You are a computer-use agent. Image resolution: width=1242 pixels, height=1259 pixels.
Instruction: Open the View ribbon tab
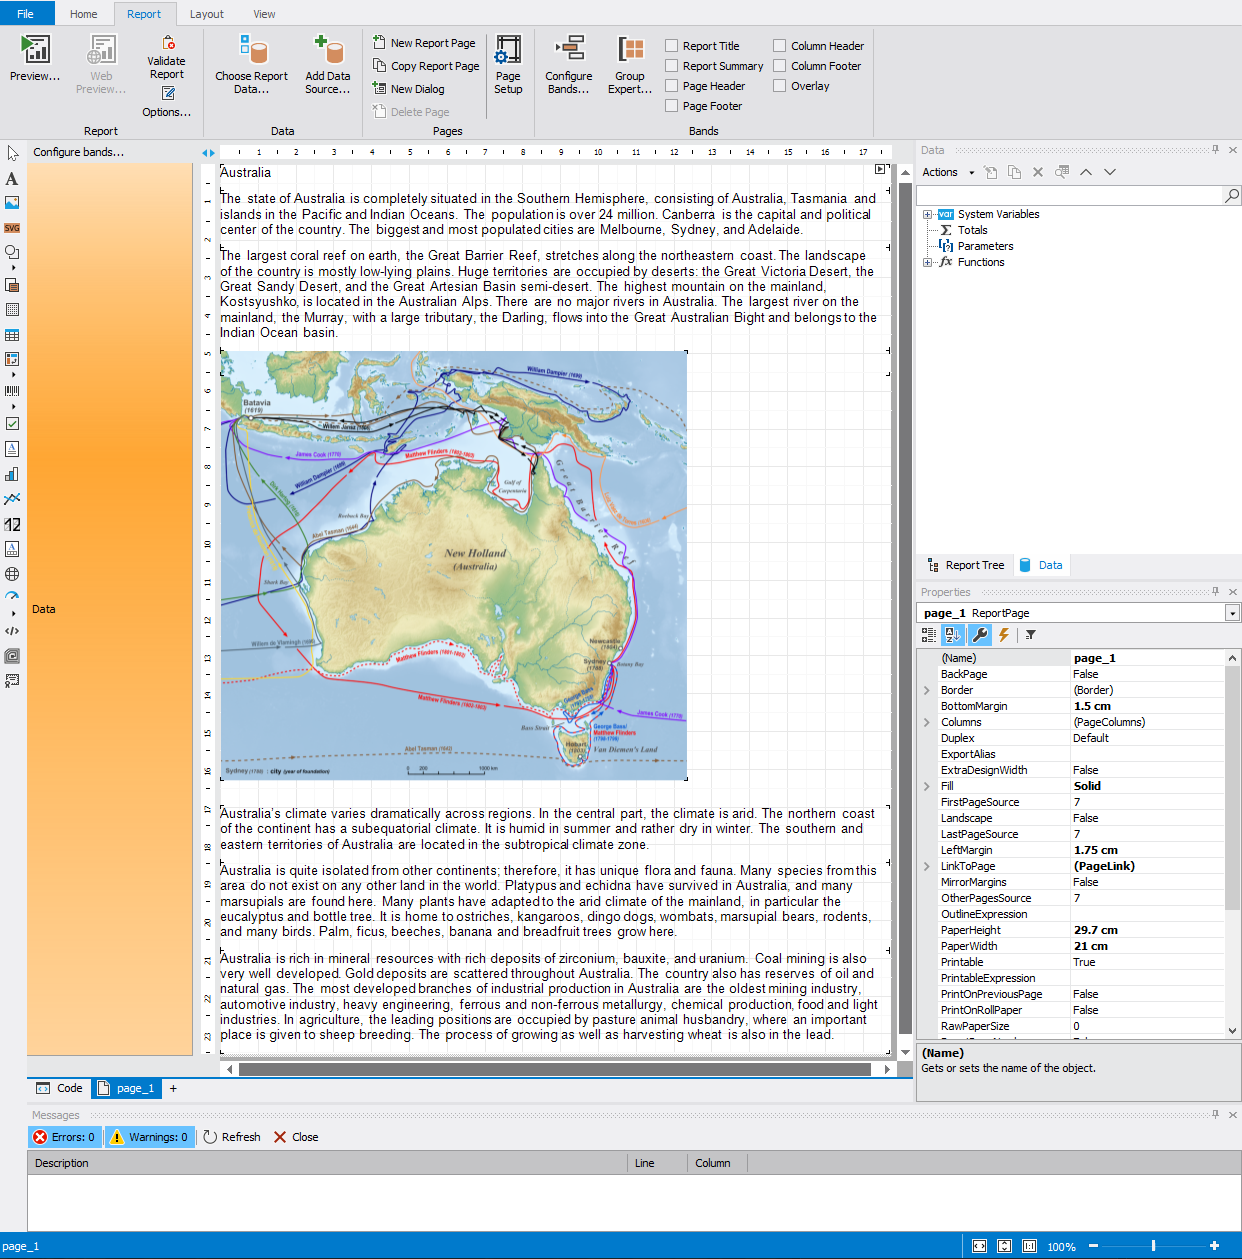(x=264, y=14)
